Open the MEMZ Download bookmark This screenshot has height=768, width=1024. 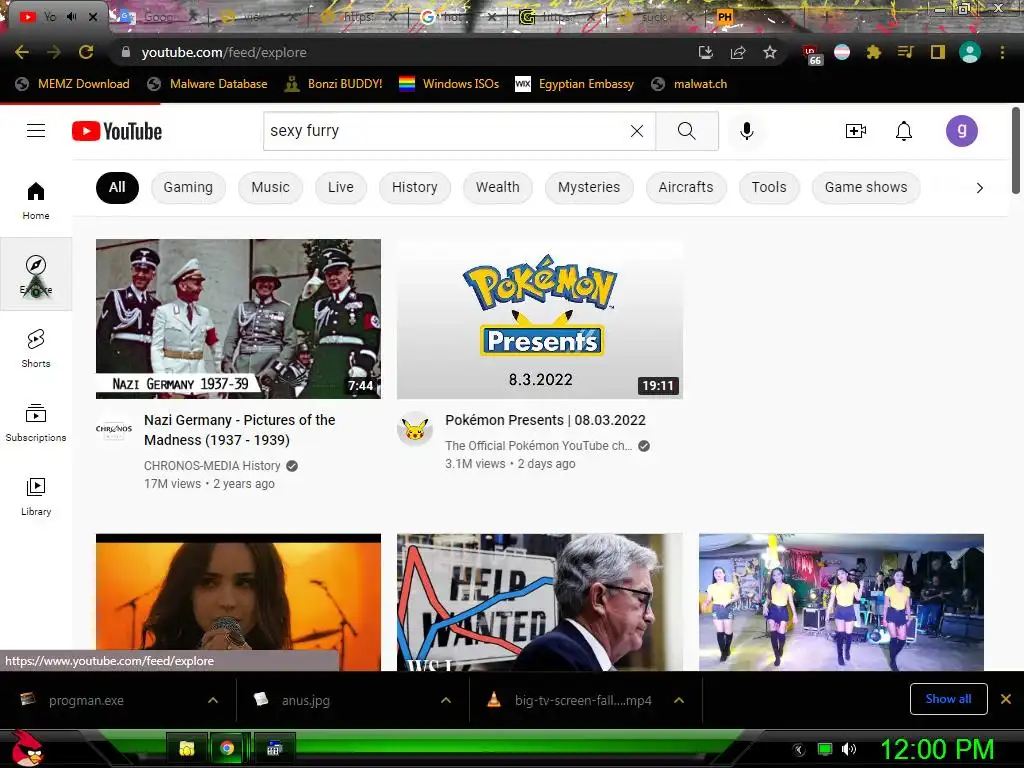(72, 84)
